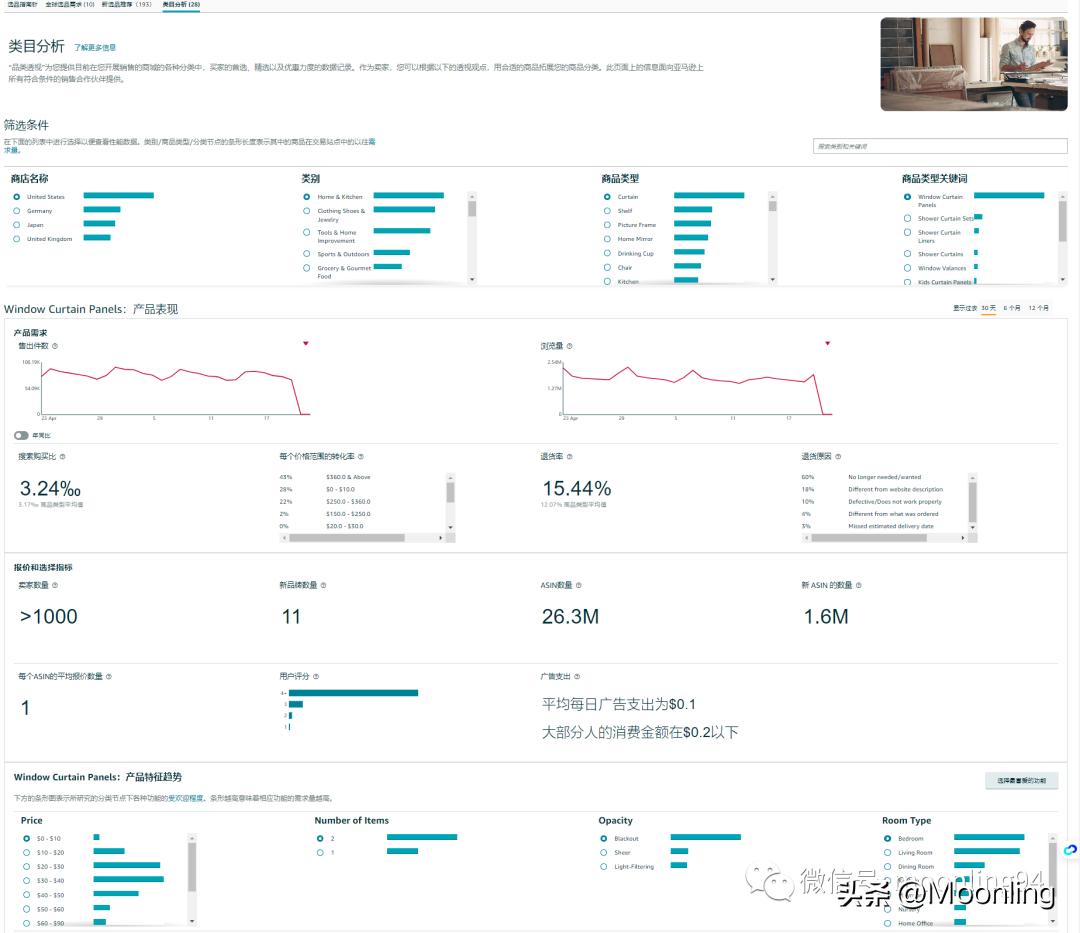Click the 选择最重要的功能 button
This screenshot has width=1080, height=933.
(1021, 780)
